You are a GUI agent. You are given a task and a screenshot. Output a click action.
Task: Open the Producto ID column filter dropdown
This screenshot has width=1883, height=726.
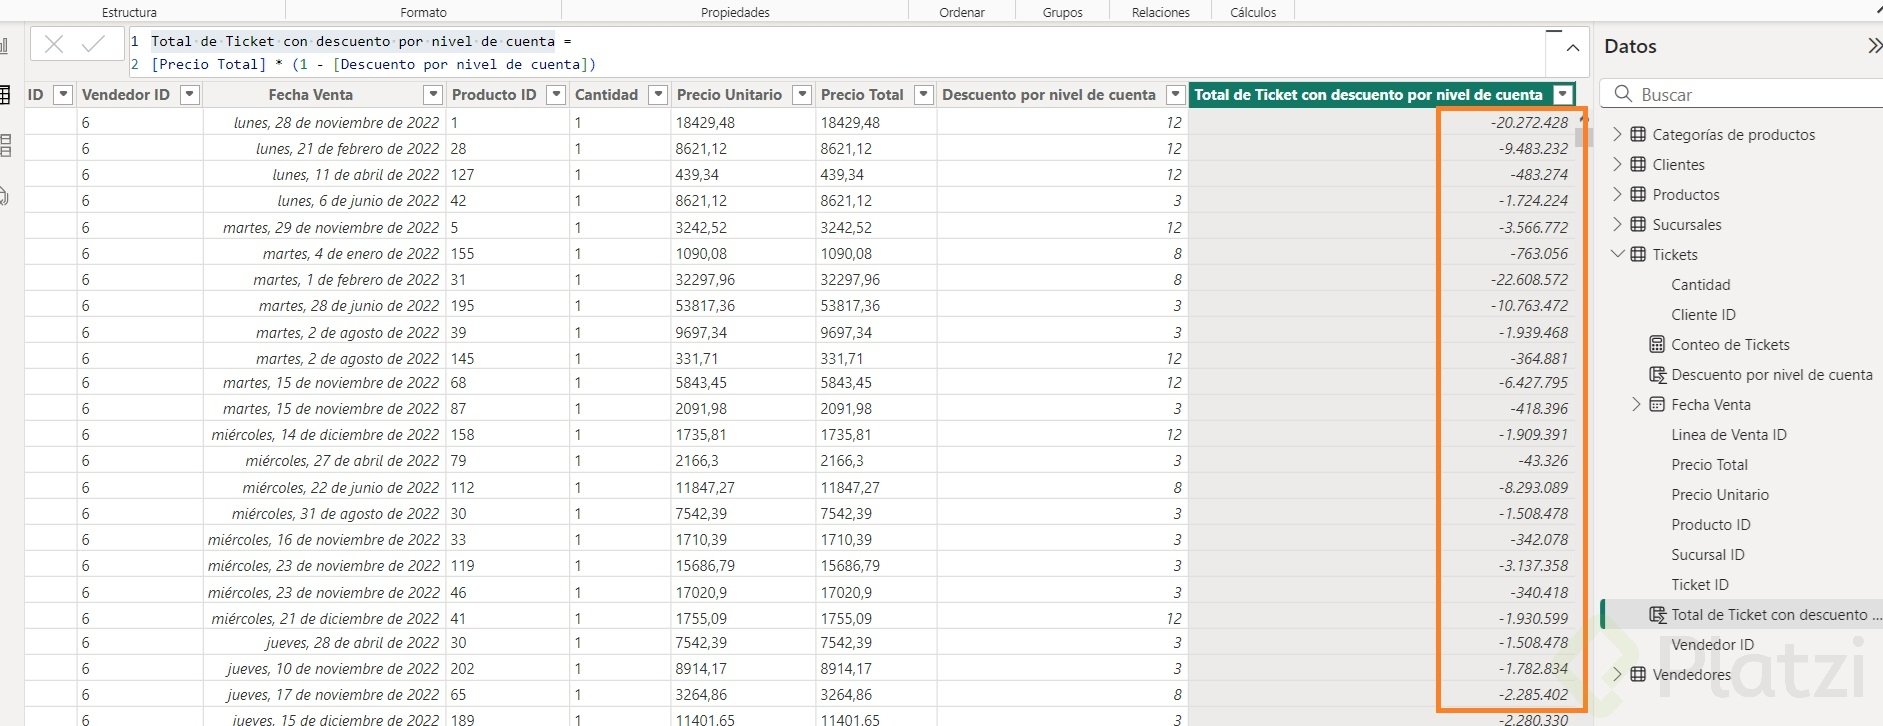[555, 95]
